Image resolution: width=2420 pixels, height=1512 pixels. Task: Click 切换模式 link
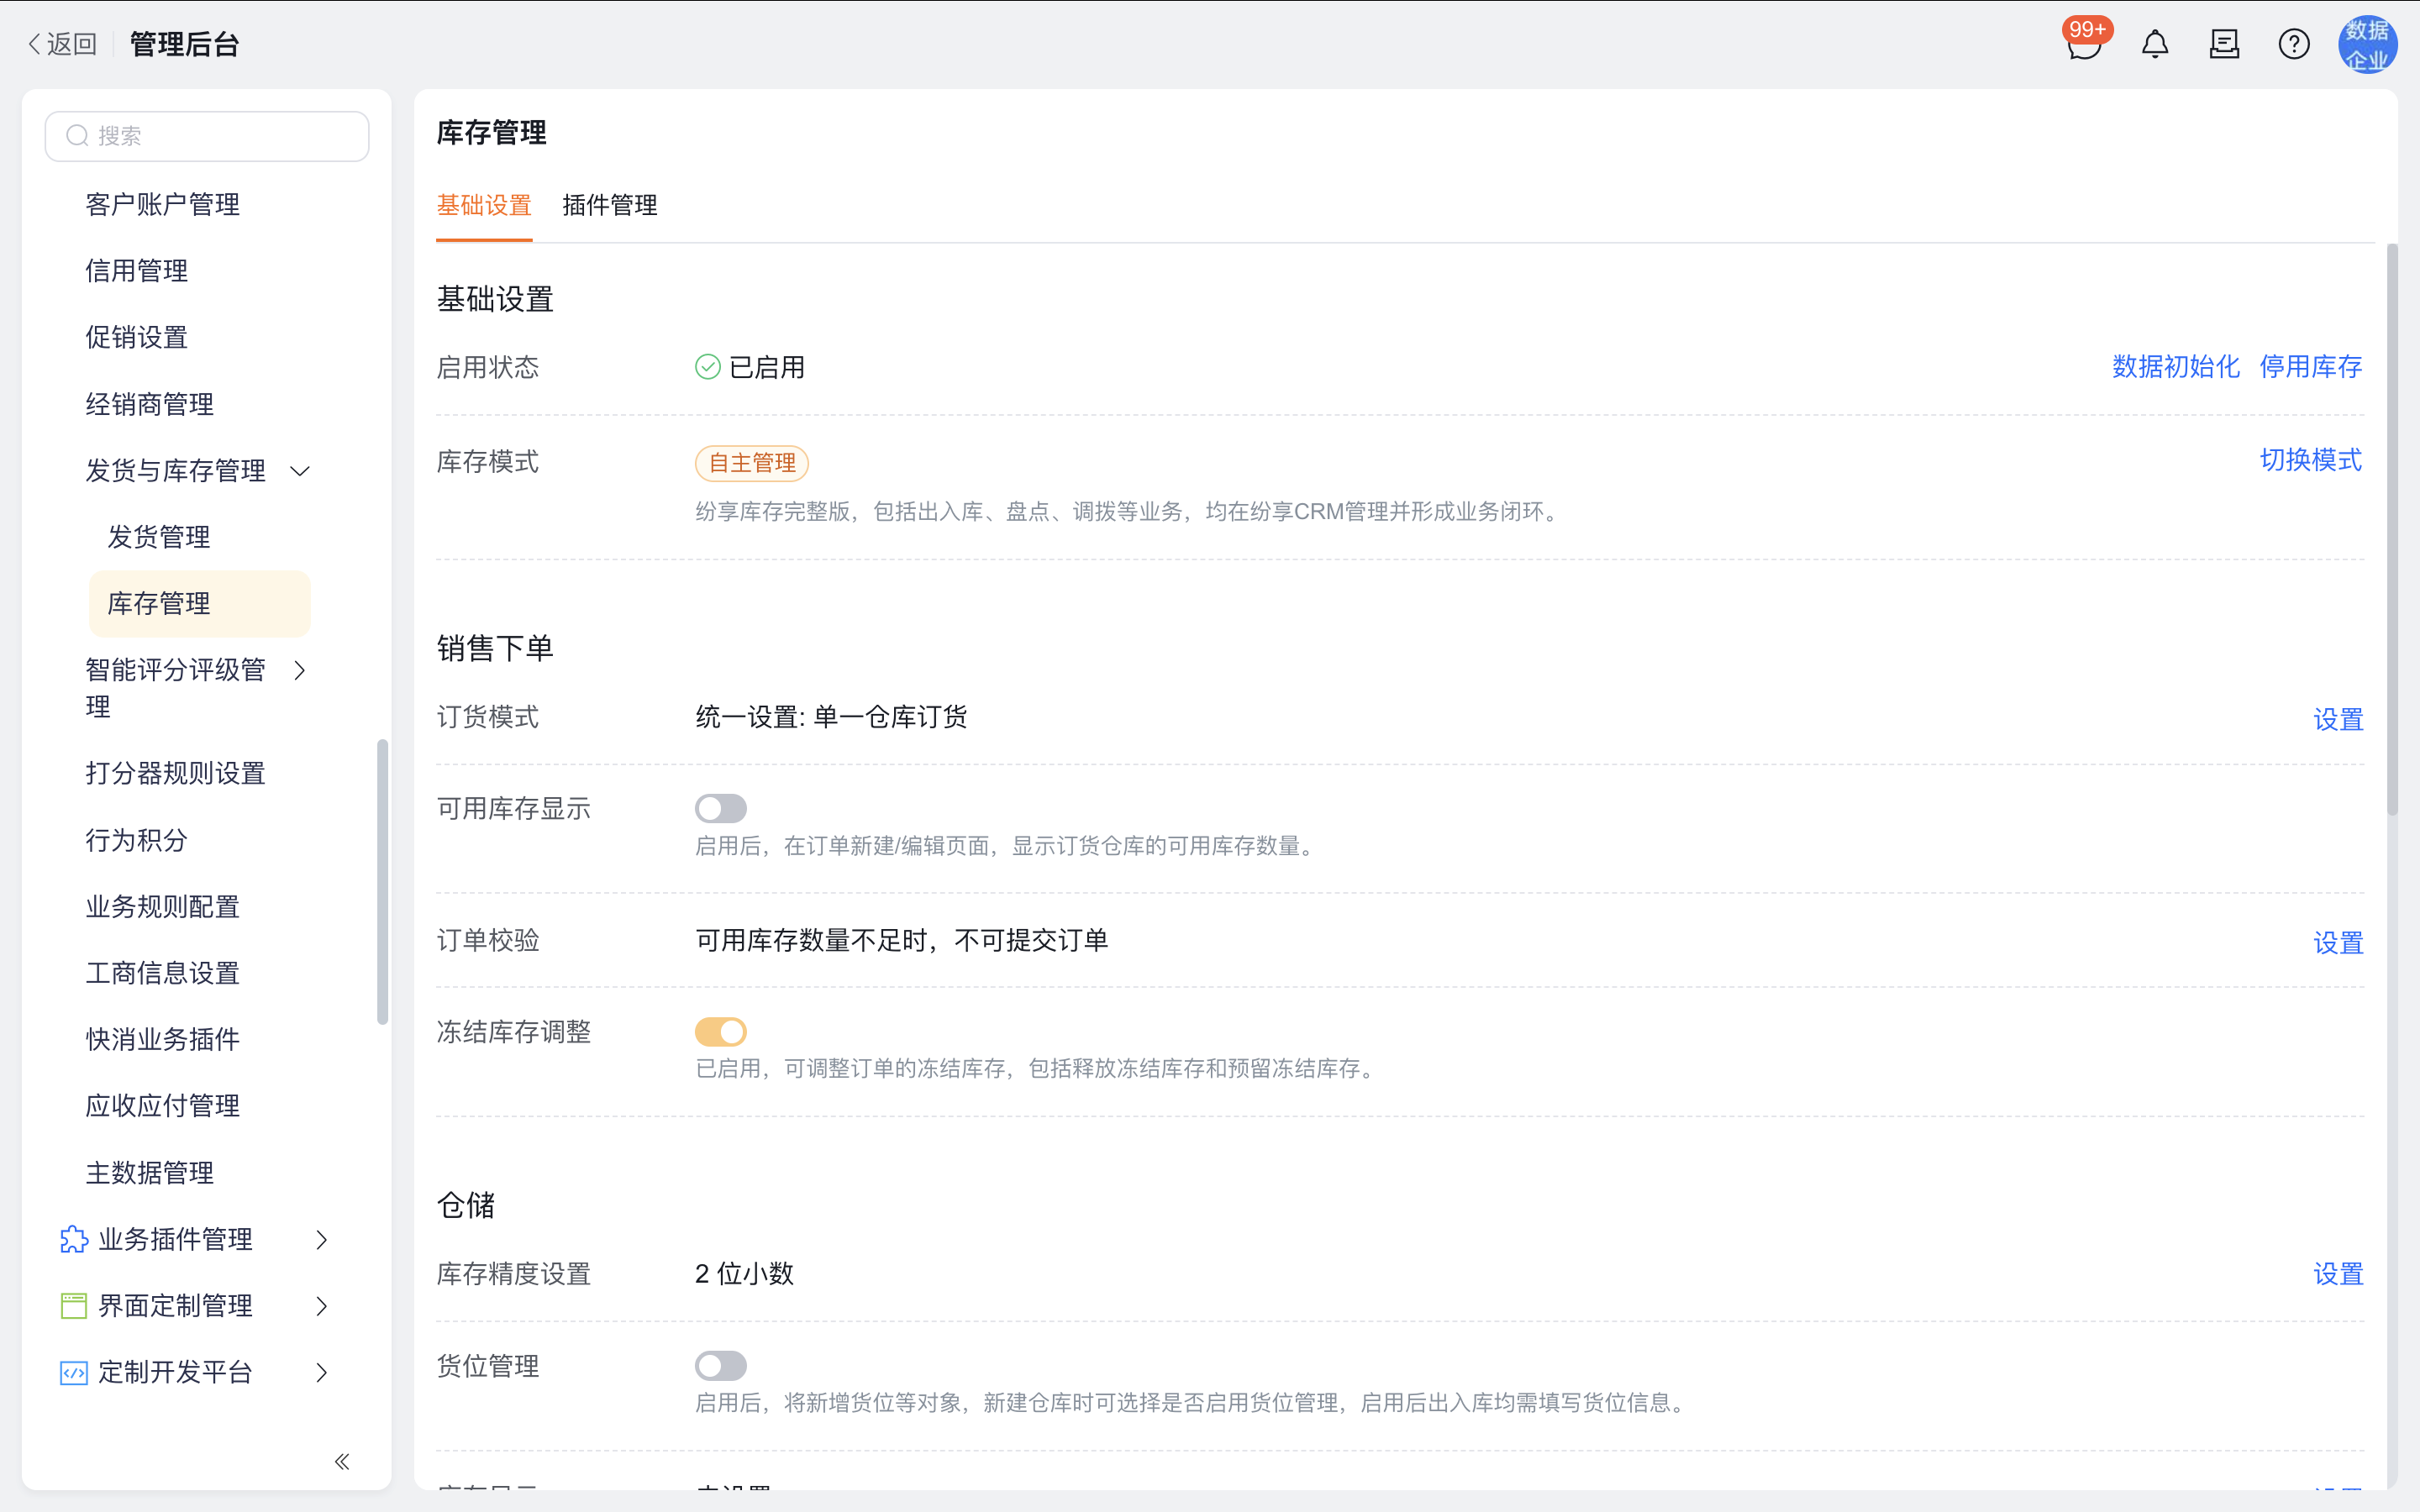tap(2311, 460)
